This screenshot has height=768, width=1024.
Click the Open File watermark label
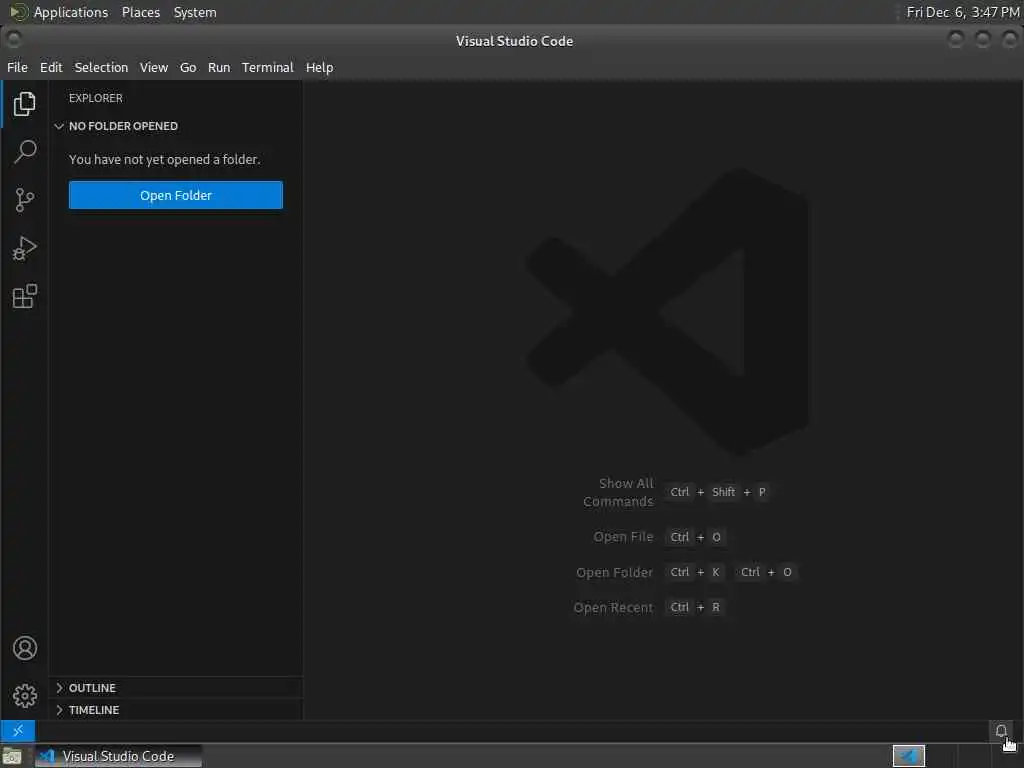[x=623, y=537]
